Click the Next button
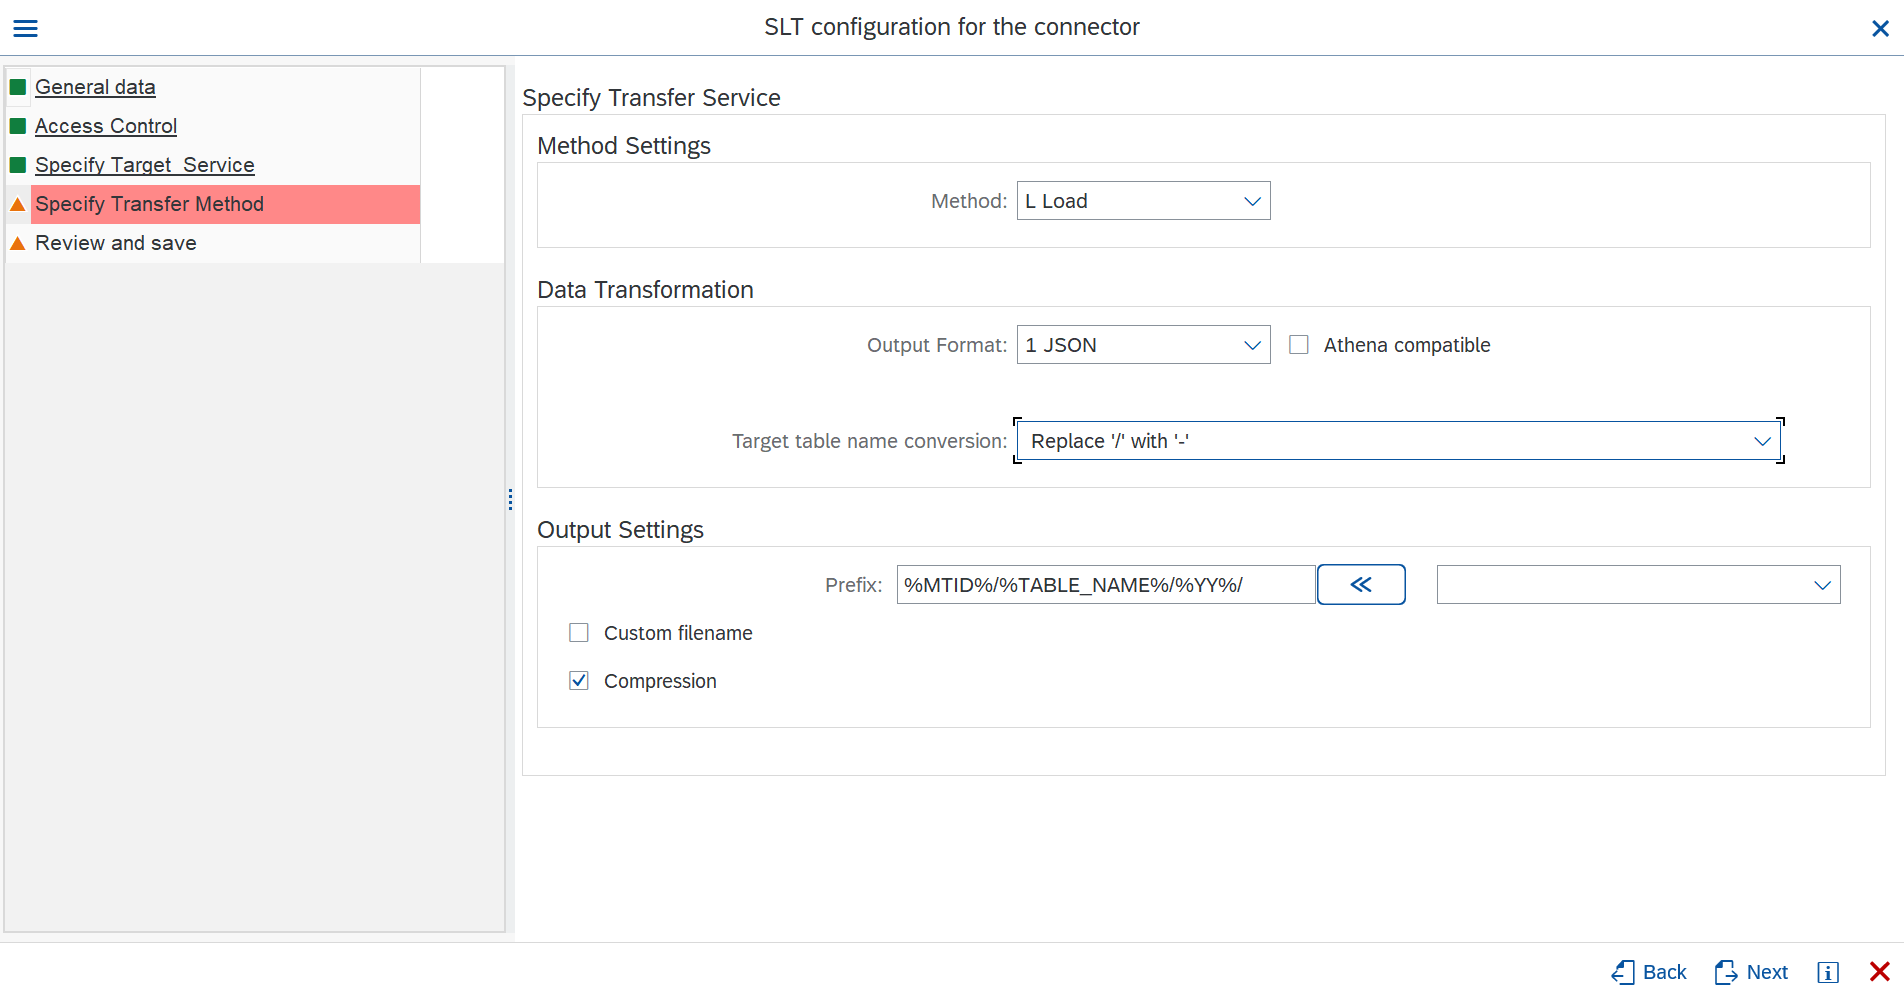The height and width of the screenshot is (1002, 1904). click(1751, 972)
